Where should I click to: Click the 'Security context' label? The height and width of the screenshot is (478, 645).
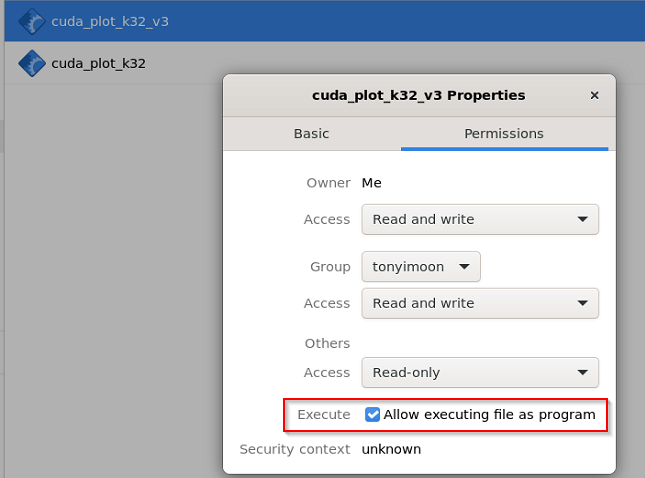[295, 449]
